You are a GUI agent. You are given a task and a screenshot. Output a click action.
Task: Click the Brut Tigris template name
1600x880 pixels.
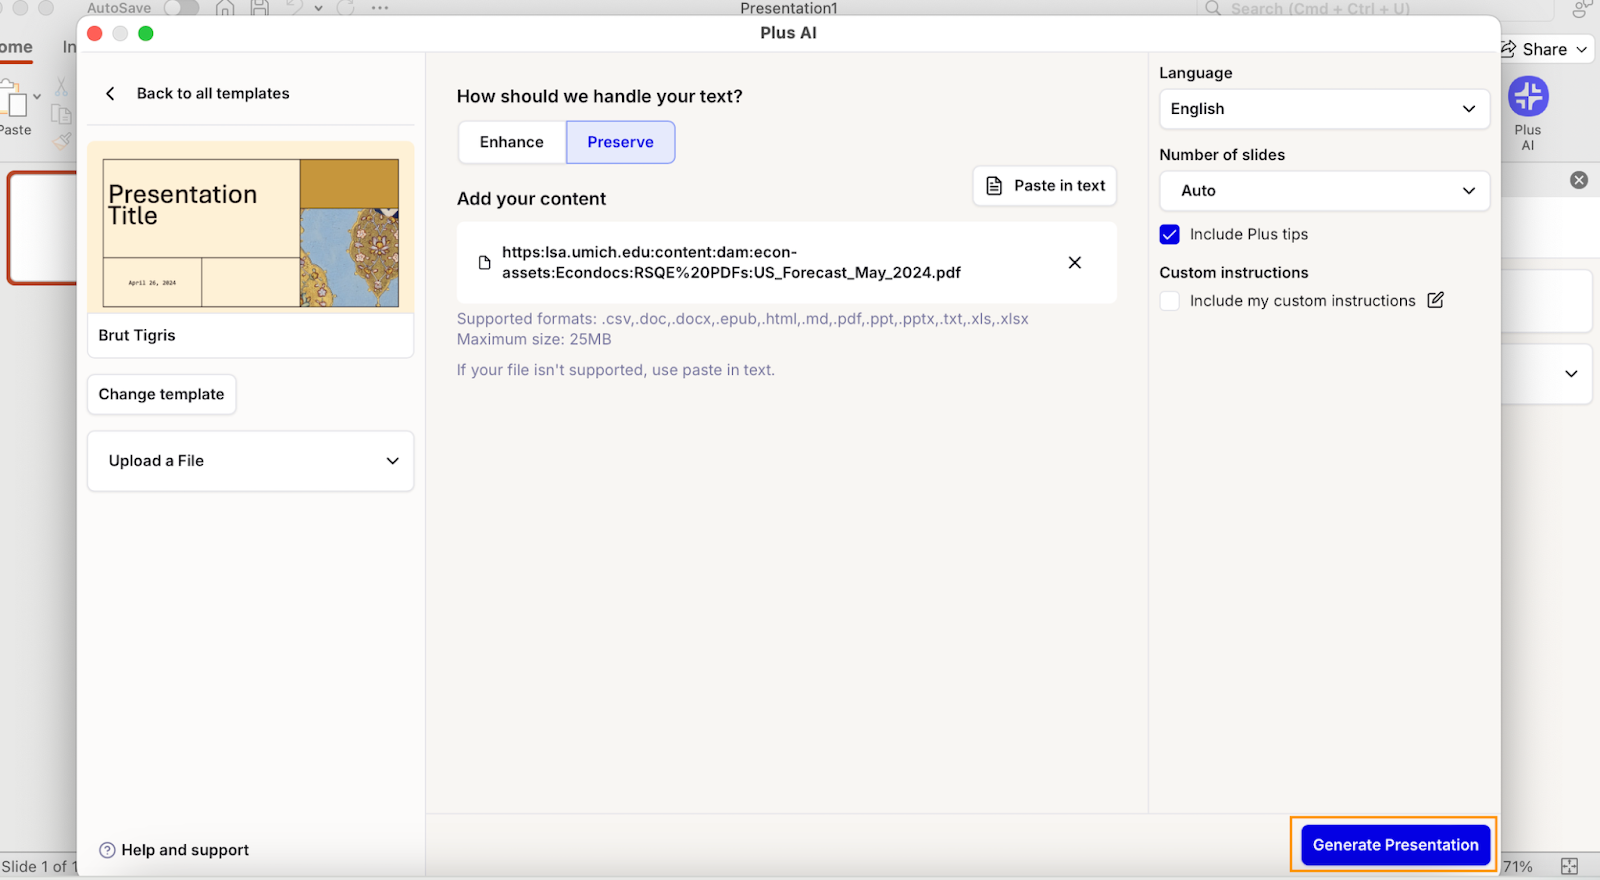tap(137, 335)
